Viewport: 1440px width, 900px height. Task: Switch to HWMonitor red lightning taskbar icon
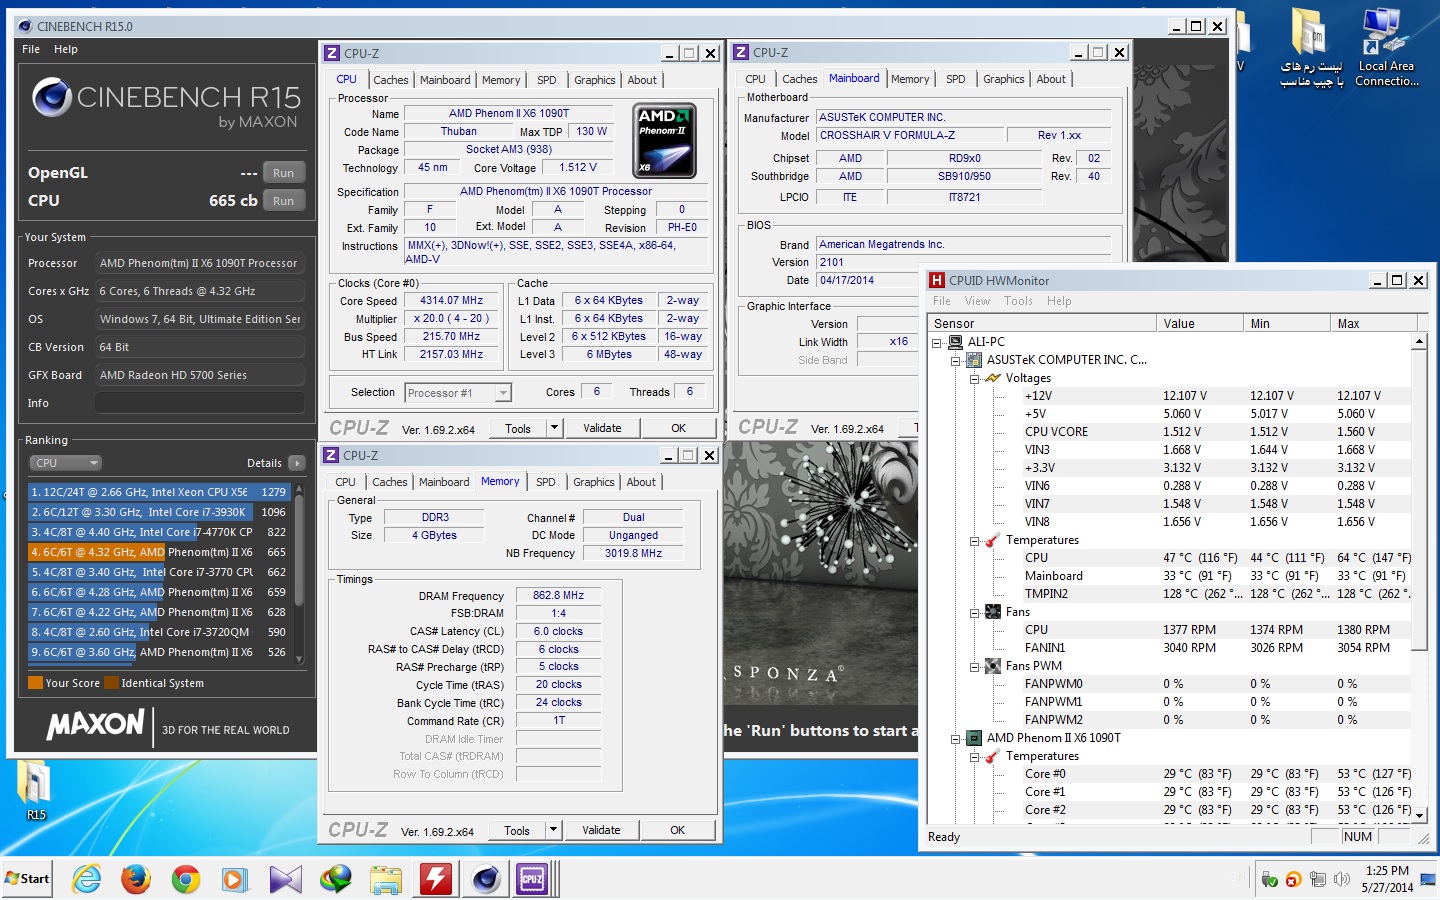click(x=435, y=879)
